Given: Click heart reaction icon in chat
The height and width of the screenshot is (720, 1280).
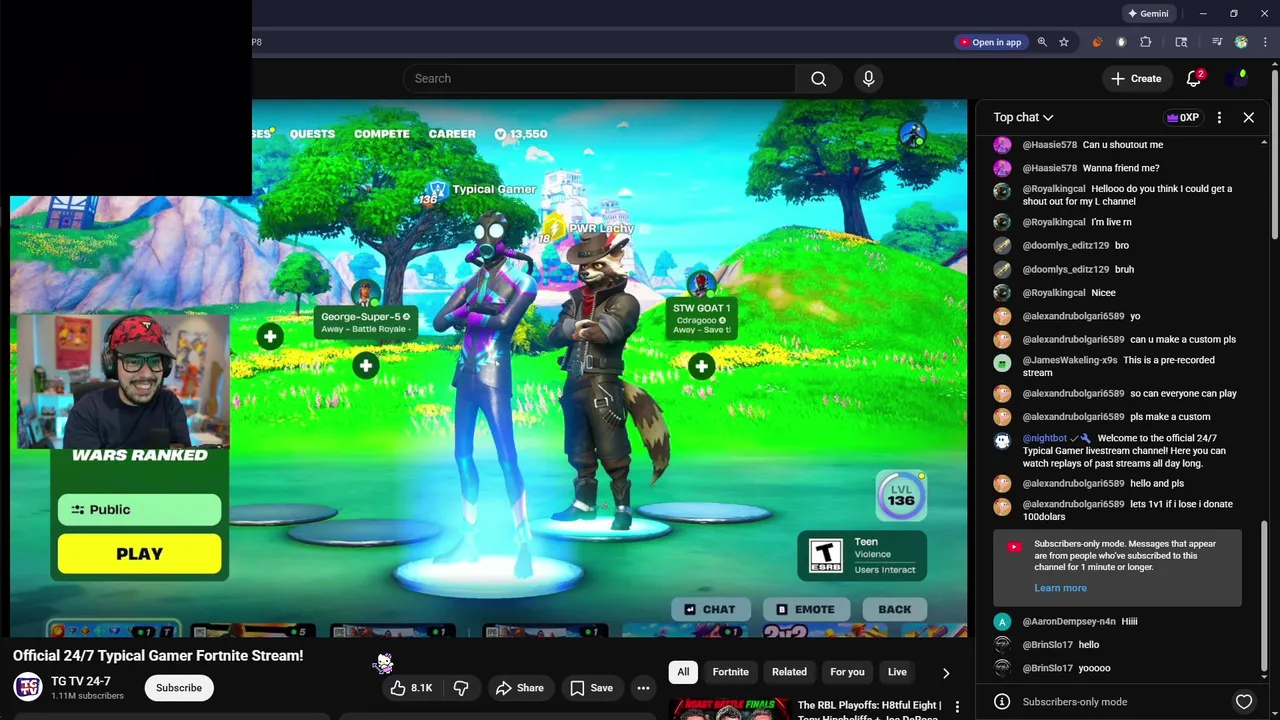Looking at the screenshot, I should pyautogui.click(x=1244, y=702).
